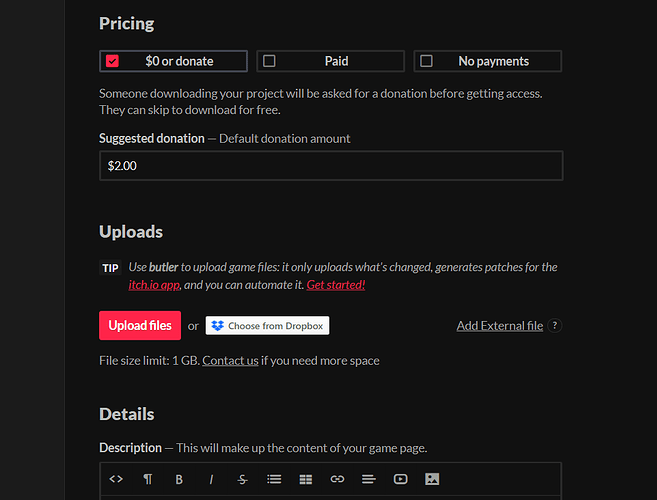
Task: Choose a file from Dropbox
Action: click(x=267, y=326)
